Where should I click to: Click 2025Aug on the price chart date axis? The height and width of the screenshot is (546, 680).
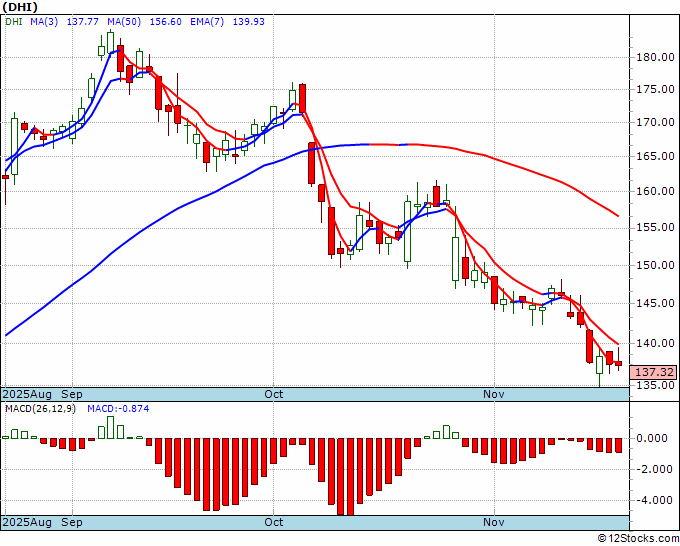(27, 394)
